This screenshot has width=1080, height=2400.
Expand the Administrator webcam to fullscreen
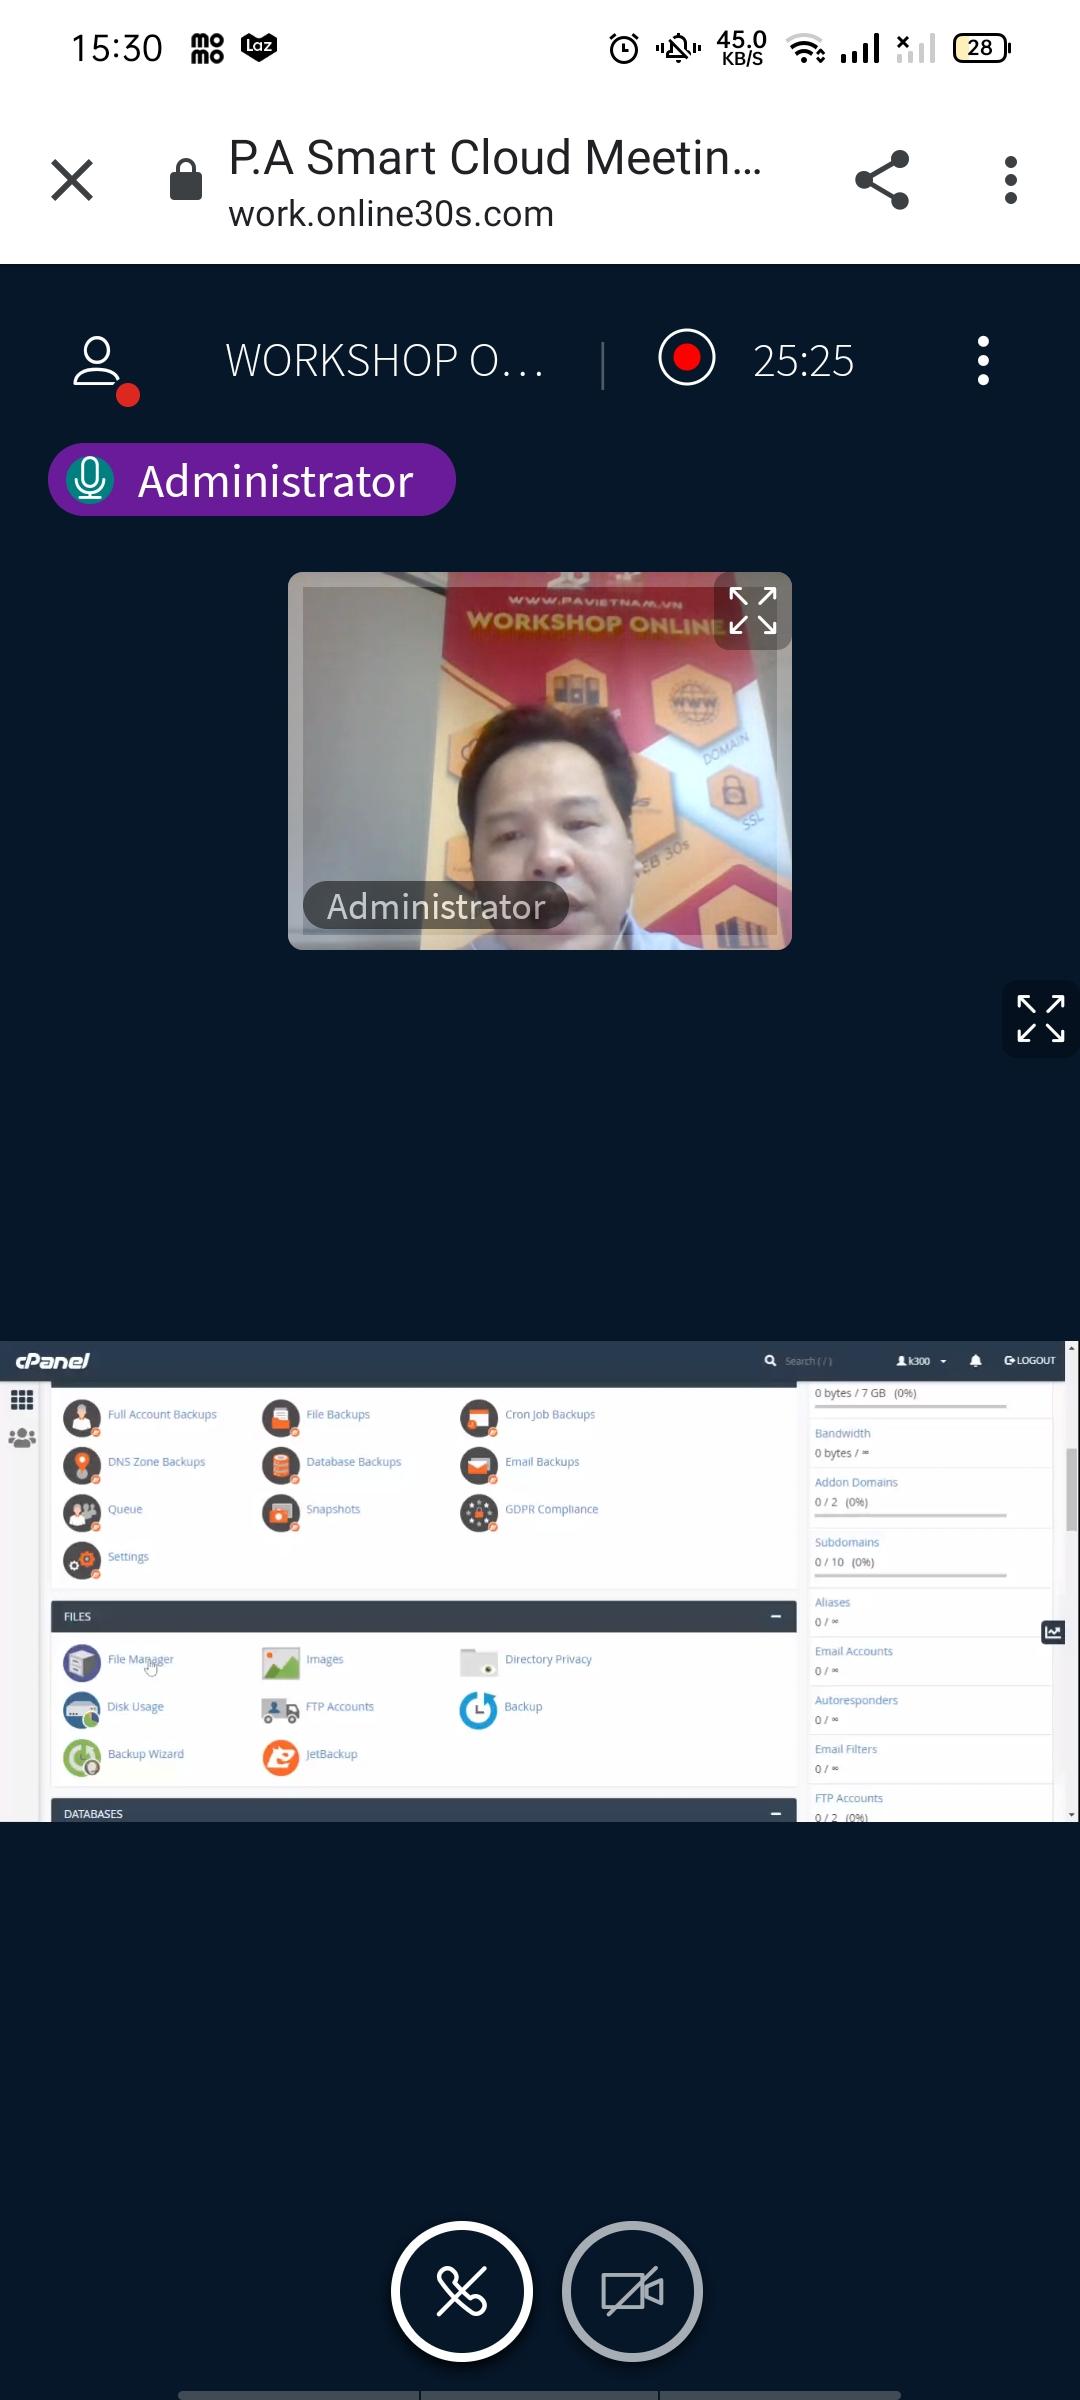[753, 611]
